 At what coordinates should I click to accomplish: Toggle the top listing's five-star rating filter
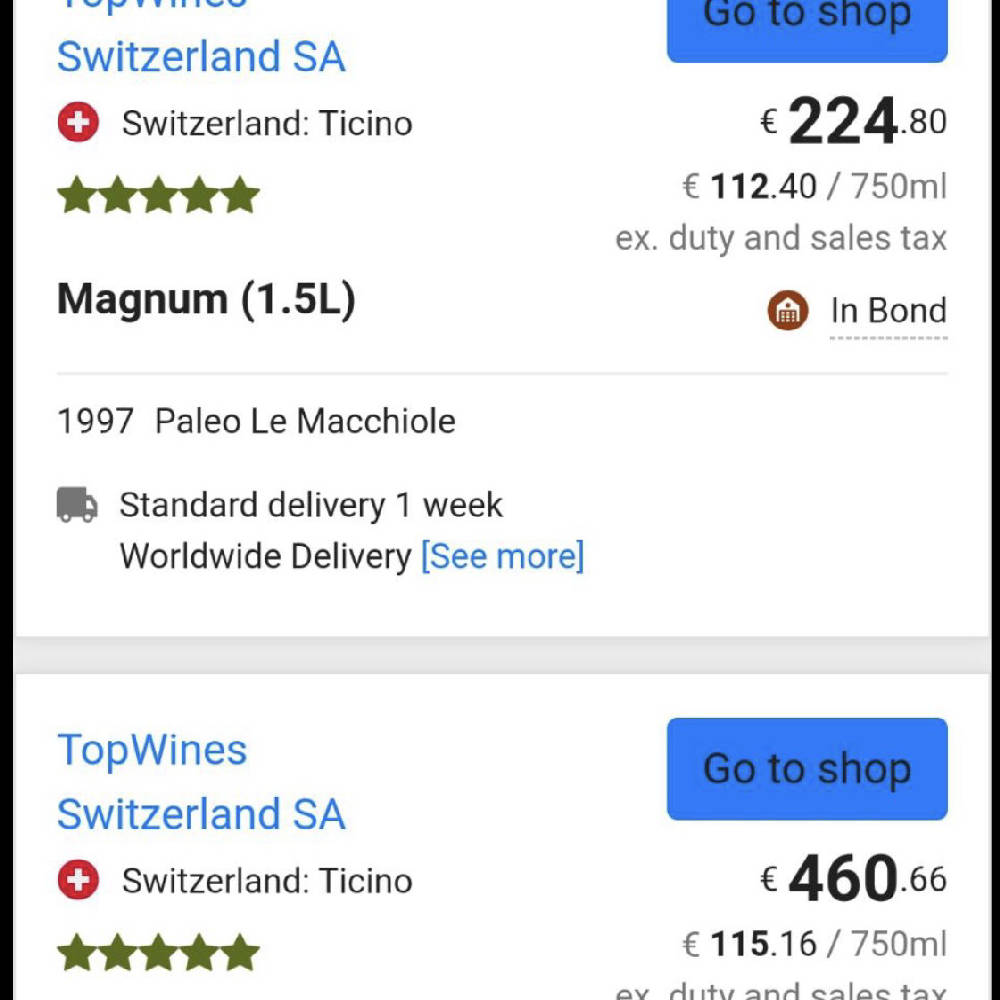(x=157, y=195)
